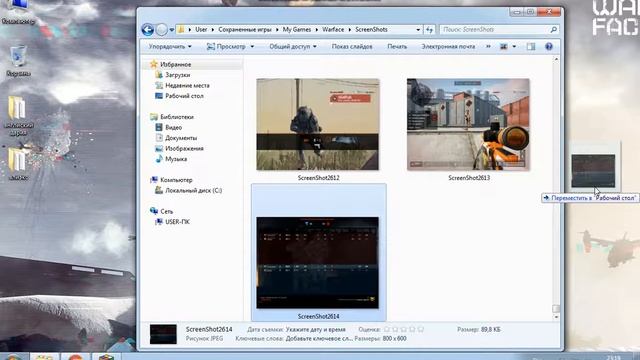Select the ScreenShot2612 thumbnail
This screenshot has height=360, width=640.
318,124
